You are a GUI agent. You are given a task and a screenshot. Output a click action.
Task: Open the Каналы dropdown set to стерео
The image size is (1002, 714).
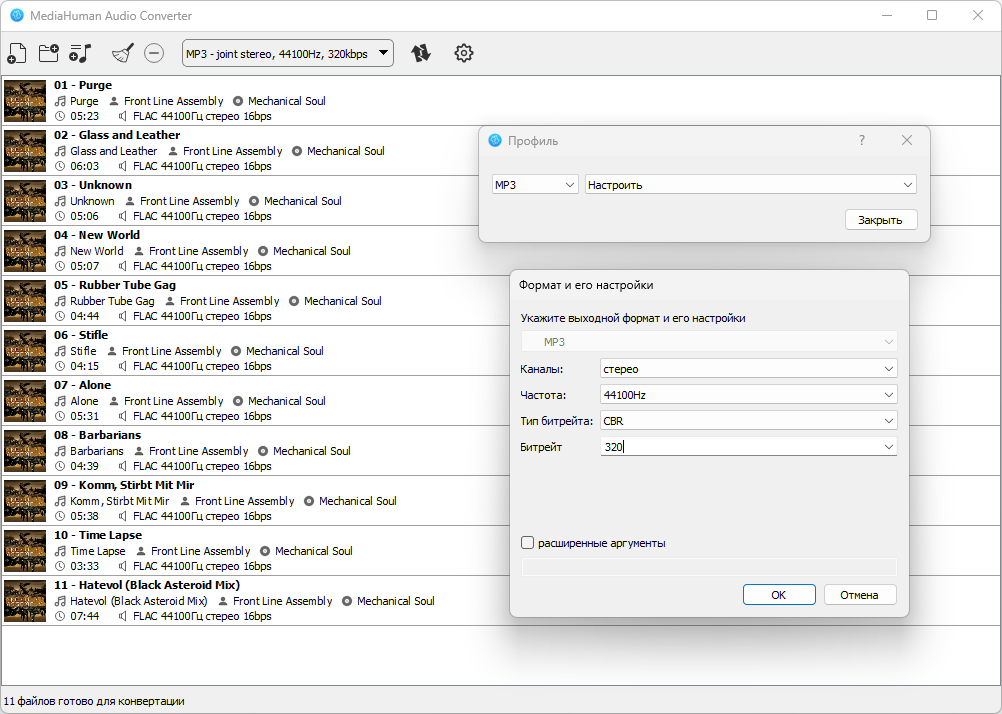click(748, 369)
